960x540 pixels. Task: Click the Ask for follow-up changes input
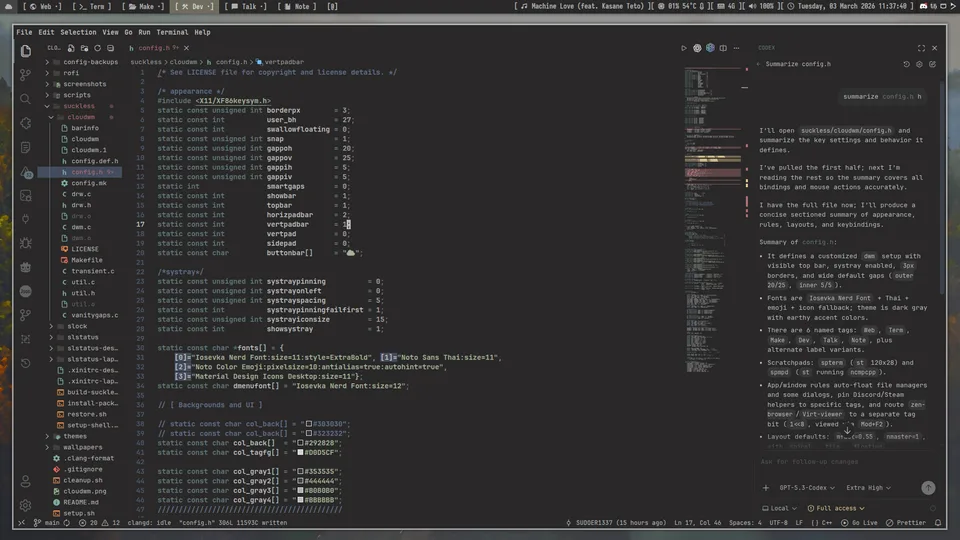coord(847,462)
